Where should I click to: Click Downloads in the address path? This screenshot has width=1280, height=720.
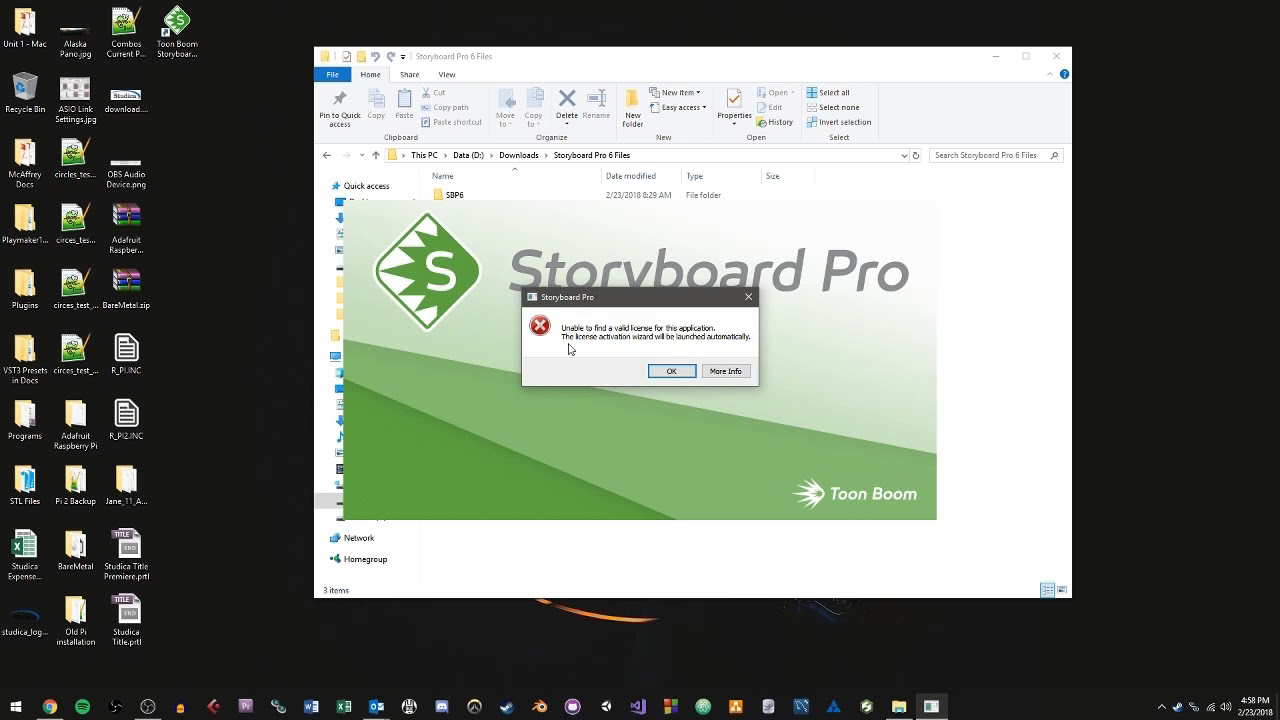click(x=519, y=156)
